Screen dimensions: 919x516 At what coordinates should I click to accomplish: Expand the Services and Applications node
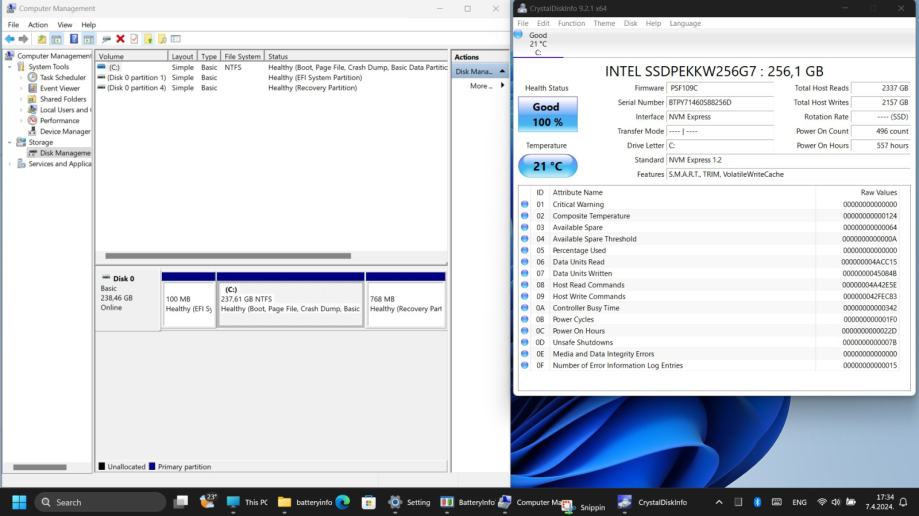pyautogui.click(x=9, y=164)
